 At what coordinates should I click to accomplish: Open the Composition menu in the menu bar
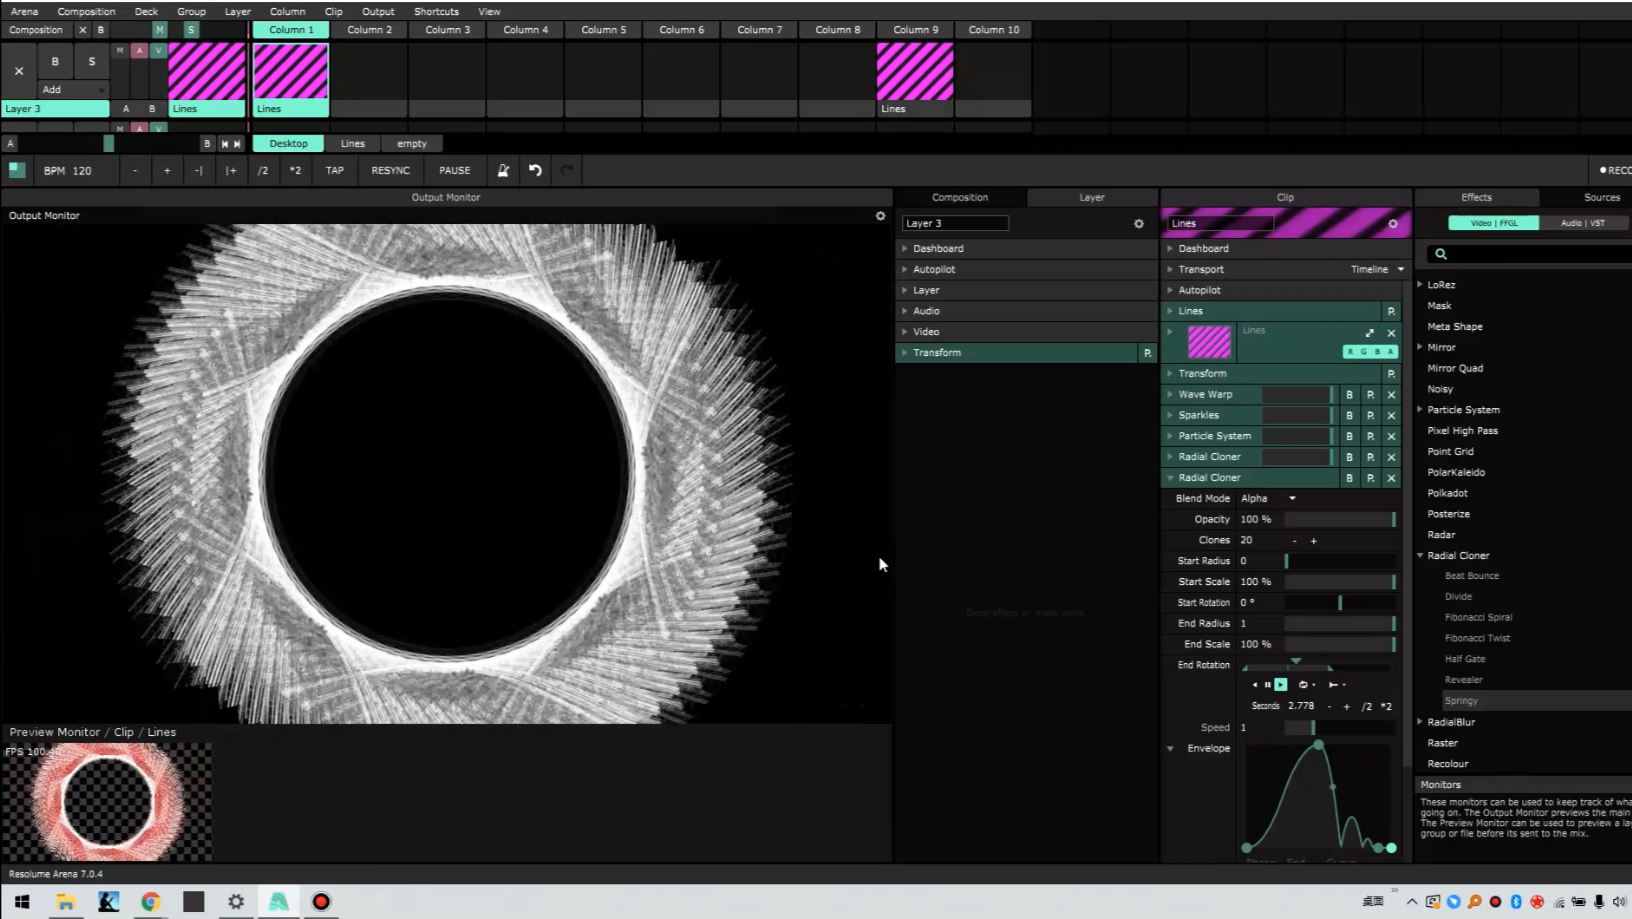[x=86, y=11]
